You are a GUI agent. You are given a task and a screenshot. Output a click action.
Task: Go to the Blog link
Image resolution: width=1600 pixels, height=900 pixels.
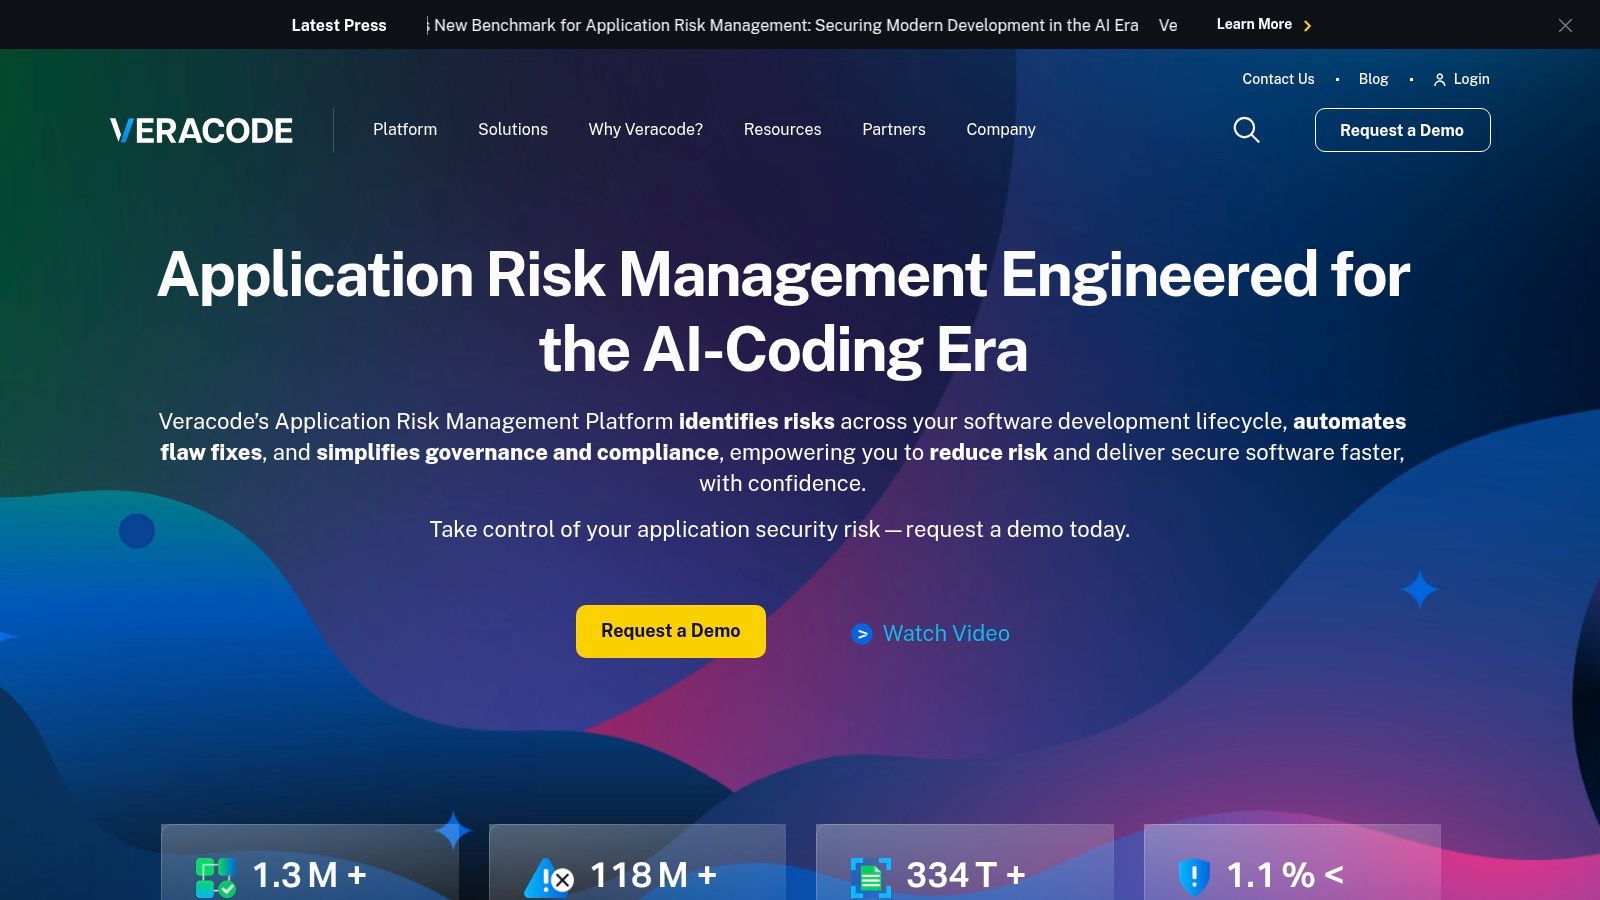pyautogui.click(x=1373, y=79)
